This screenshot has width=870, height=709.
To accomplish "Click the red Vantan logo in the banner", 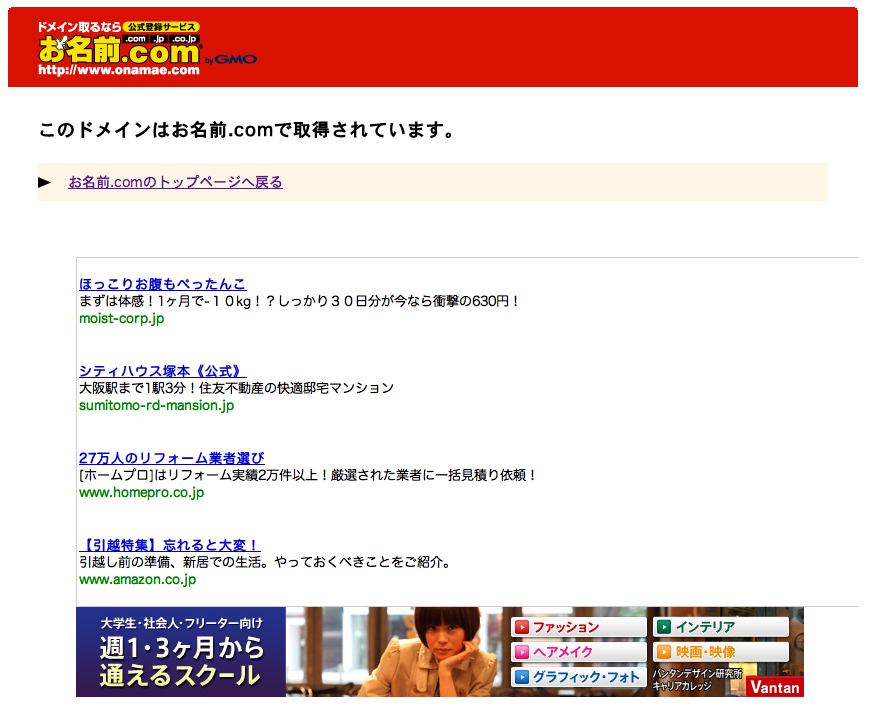I will pos(775,687).
